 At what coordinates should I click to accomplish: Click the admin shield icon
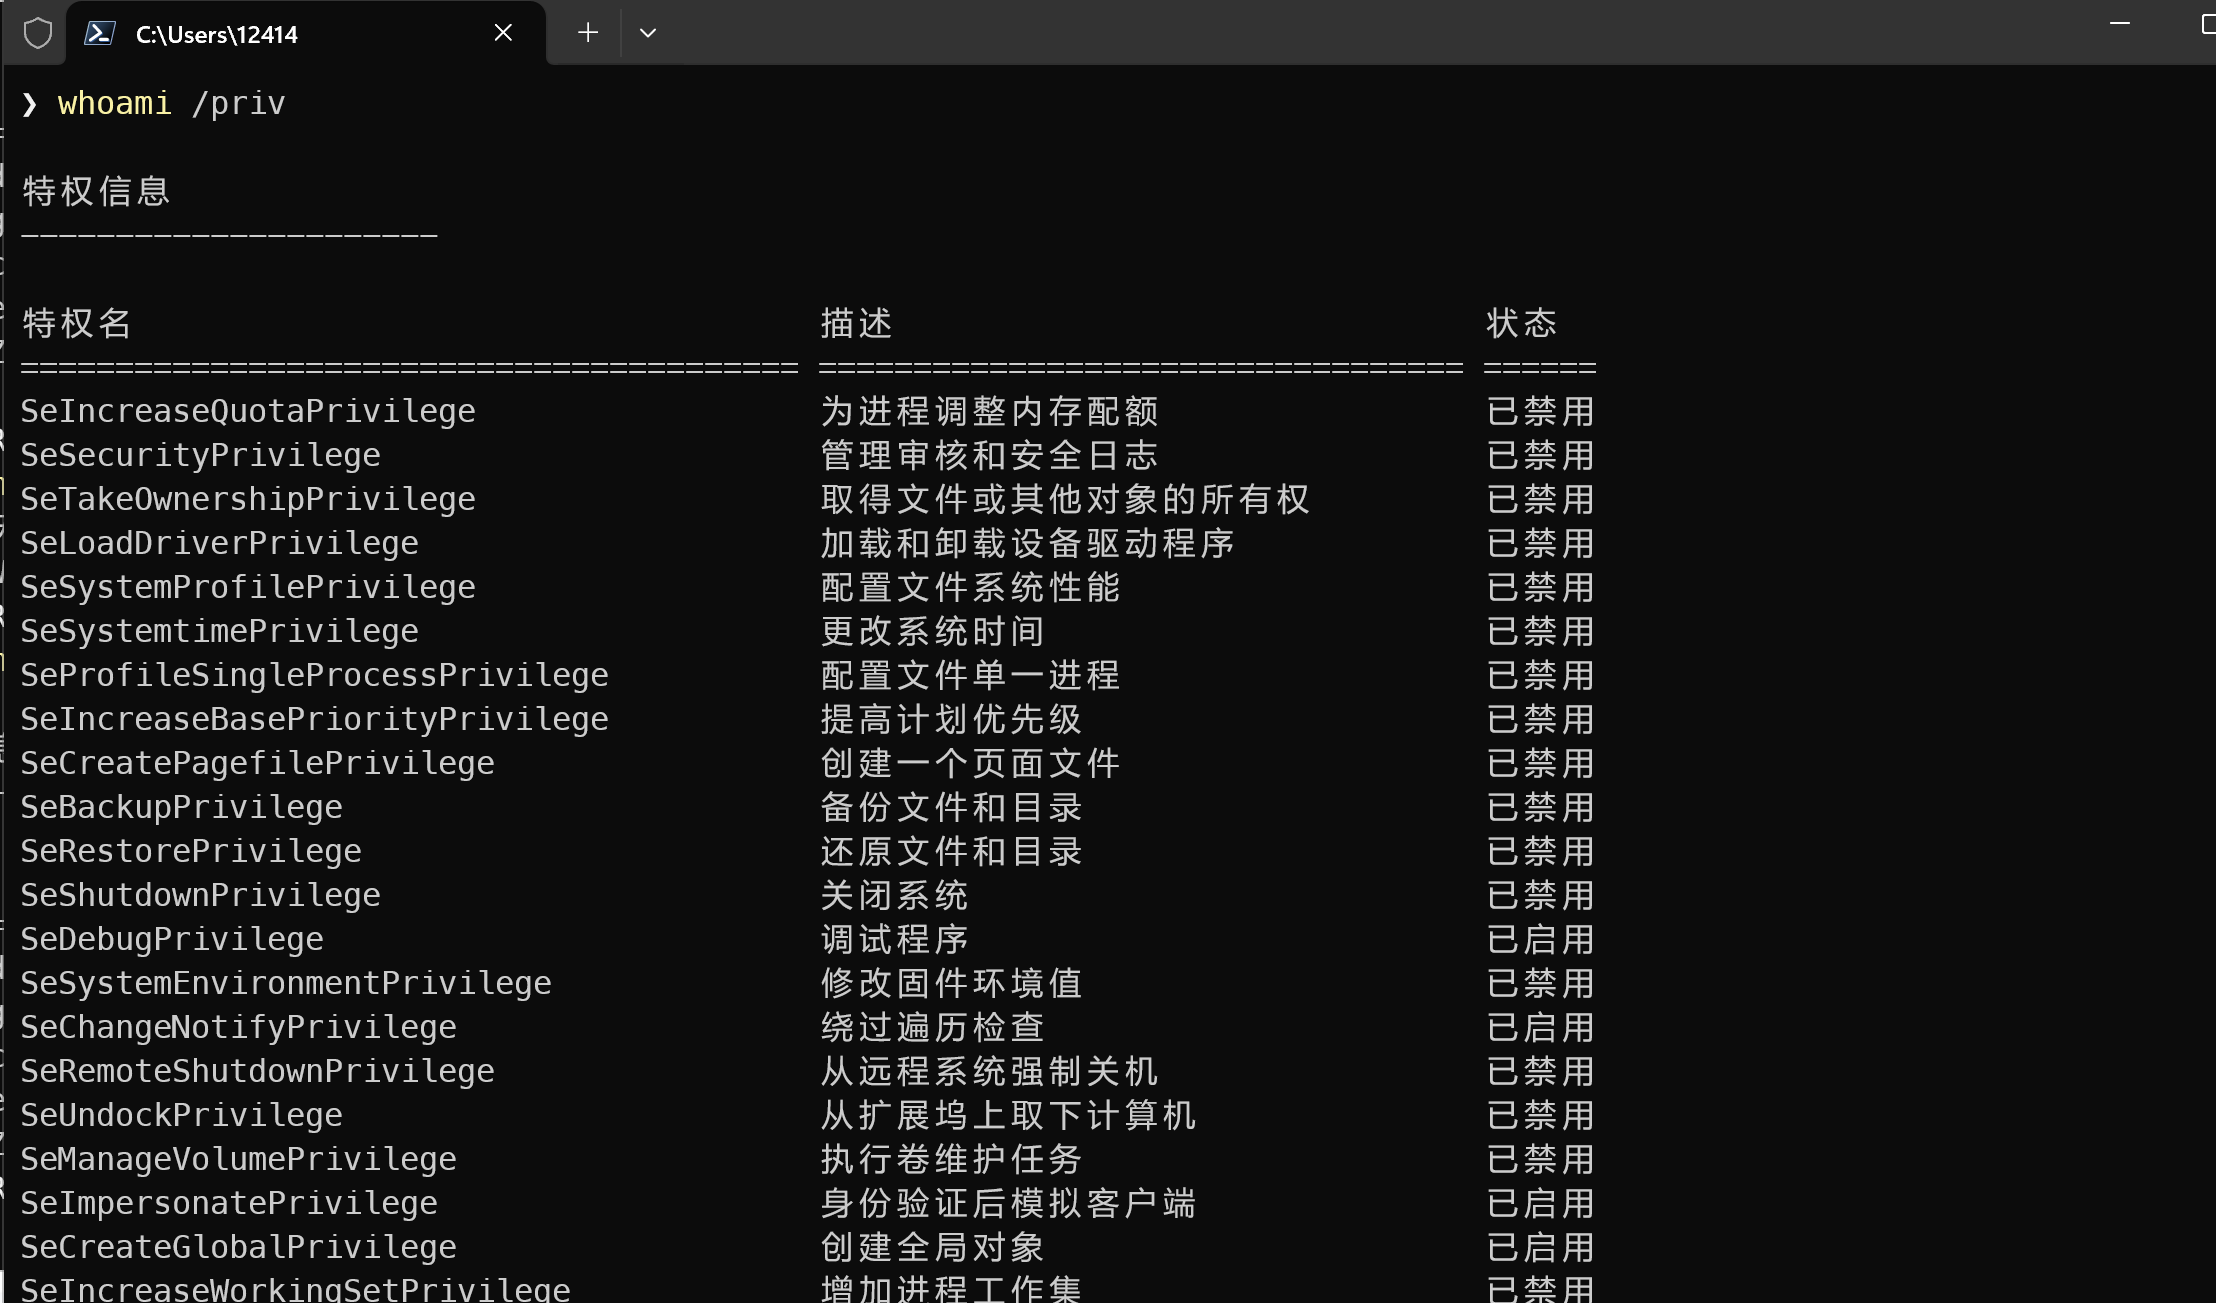(x=38, y=33)
